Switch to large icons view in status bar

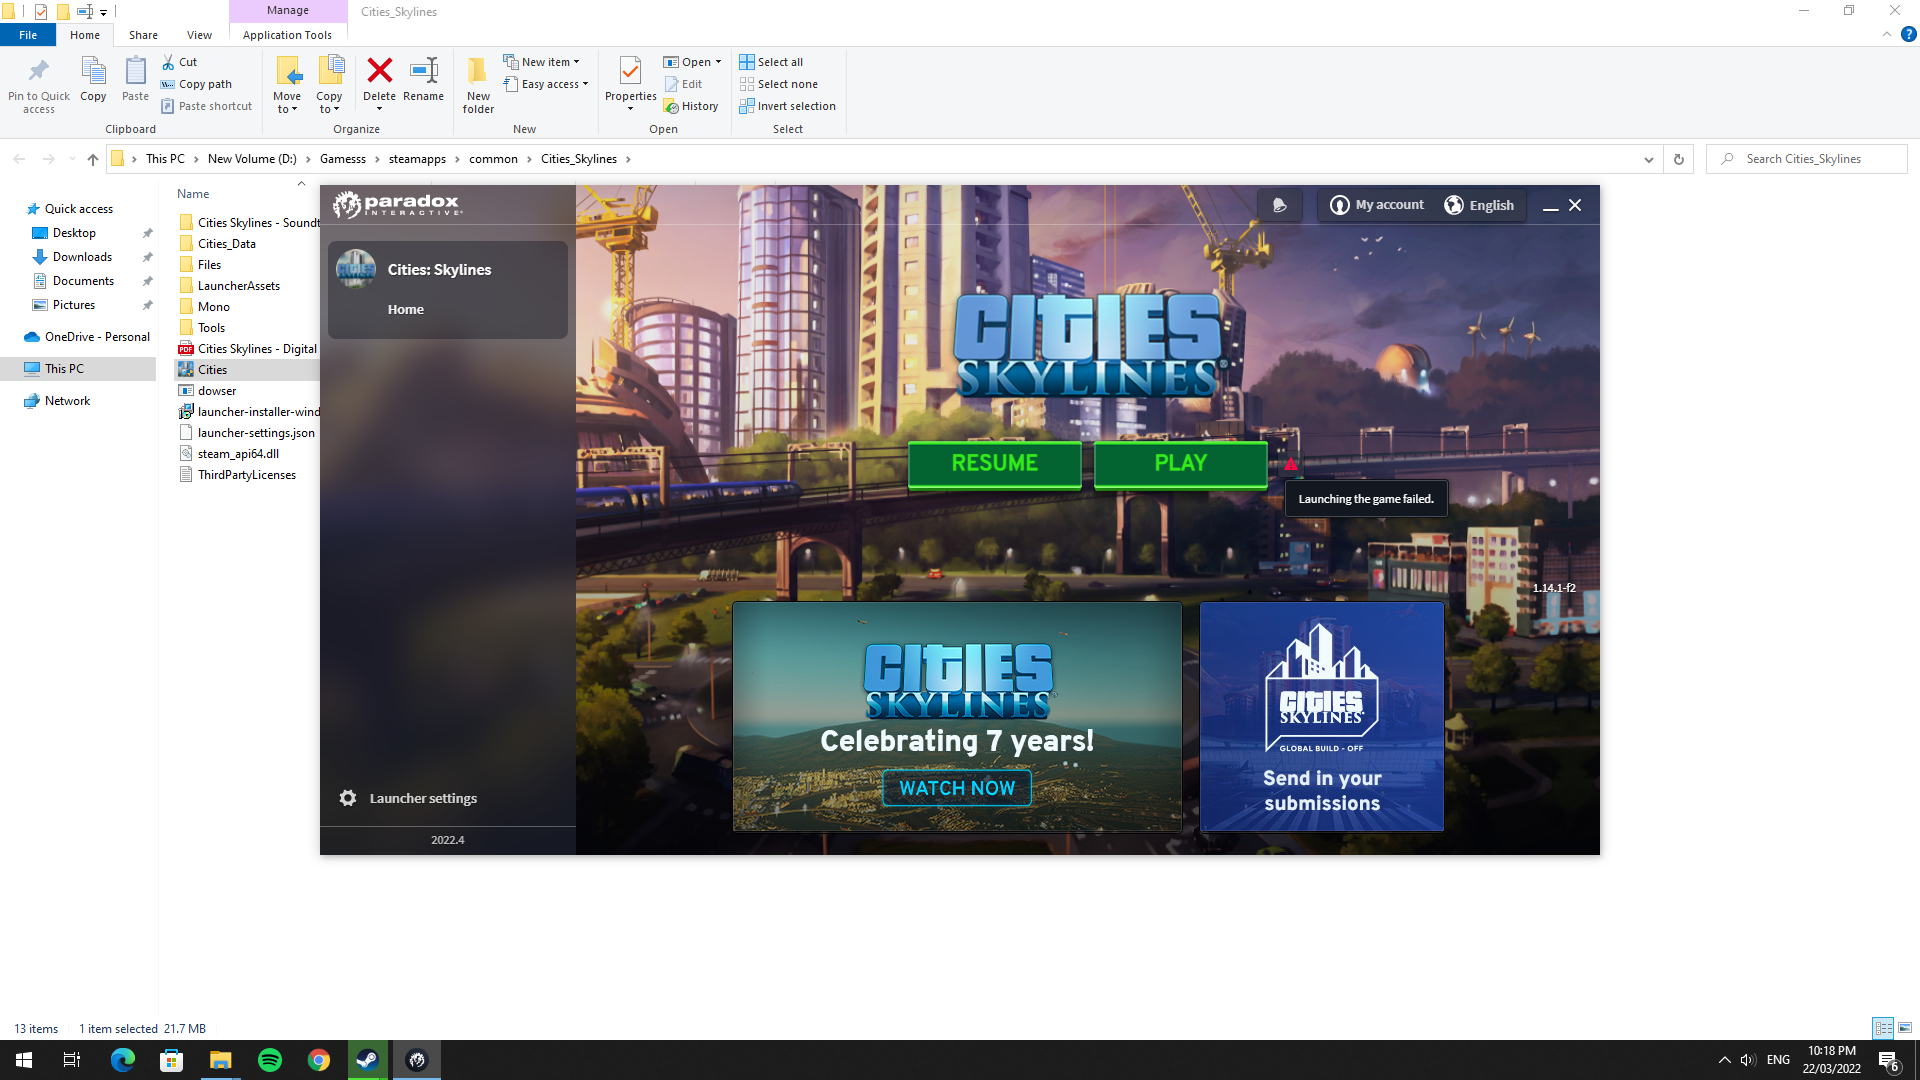click(1904, 1028)
